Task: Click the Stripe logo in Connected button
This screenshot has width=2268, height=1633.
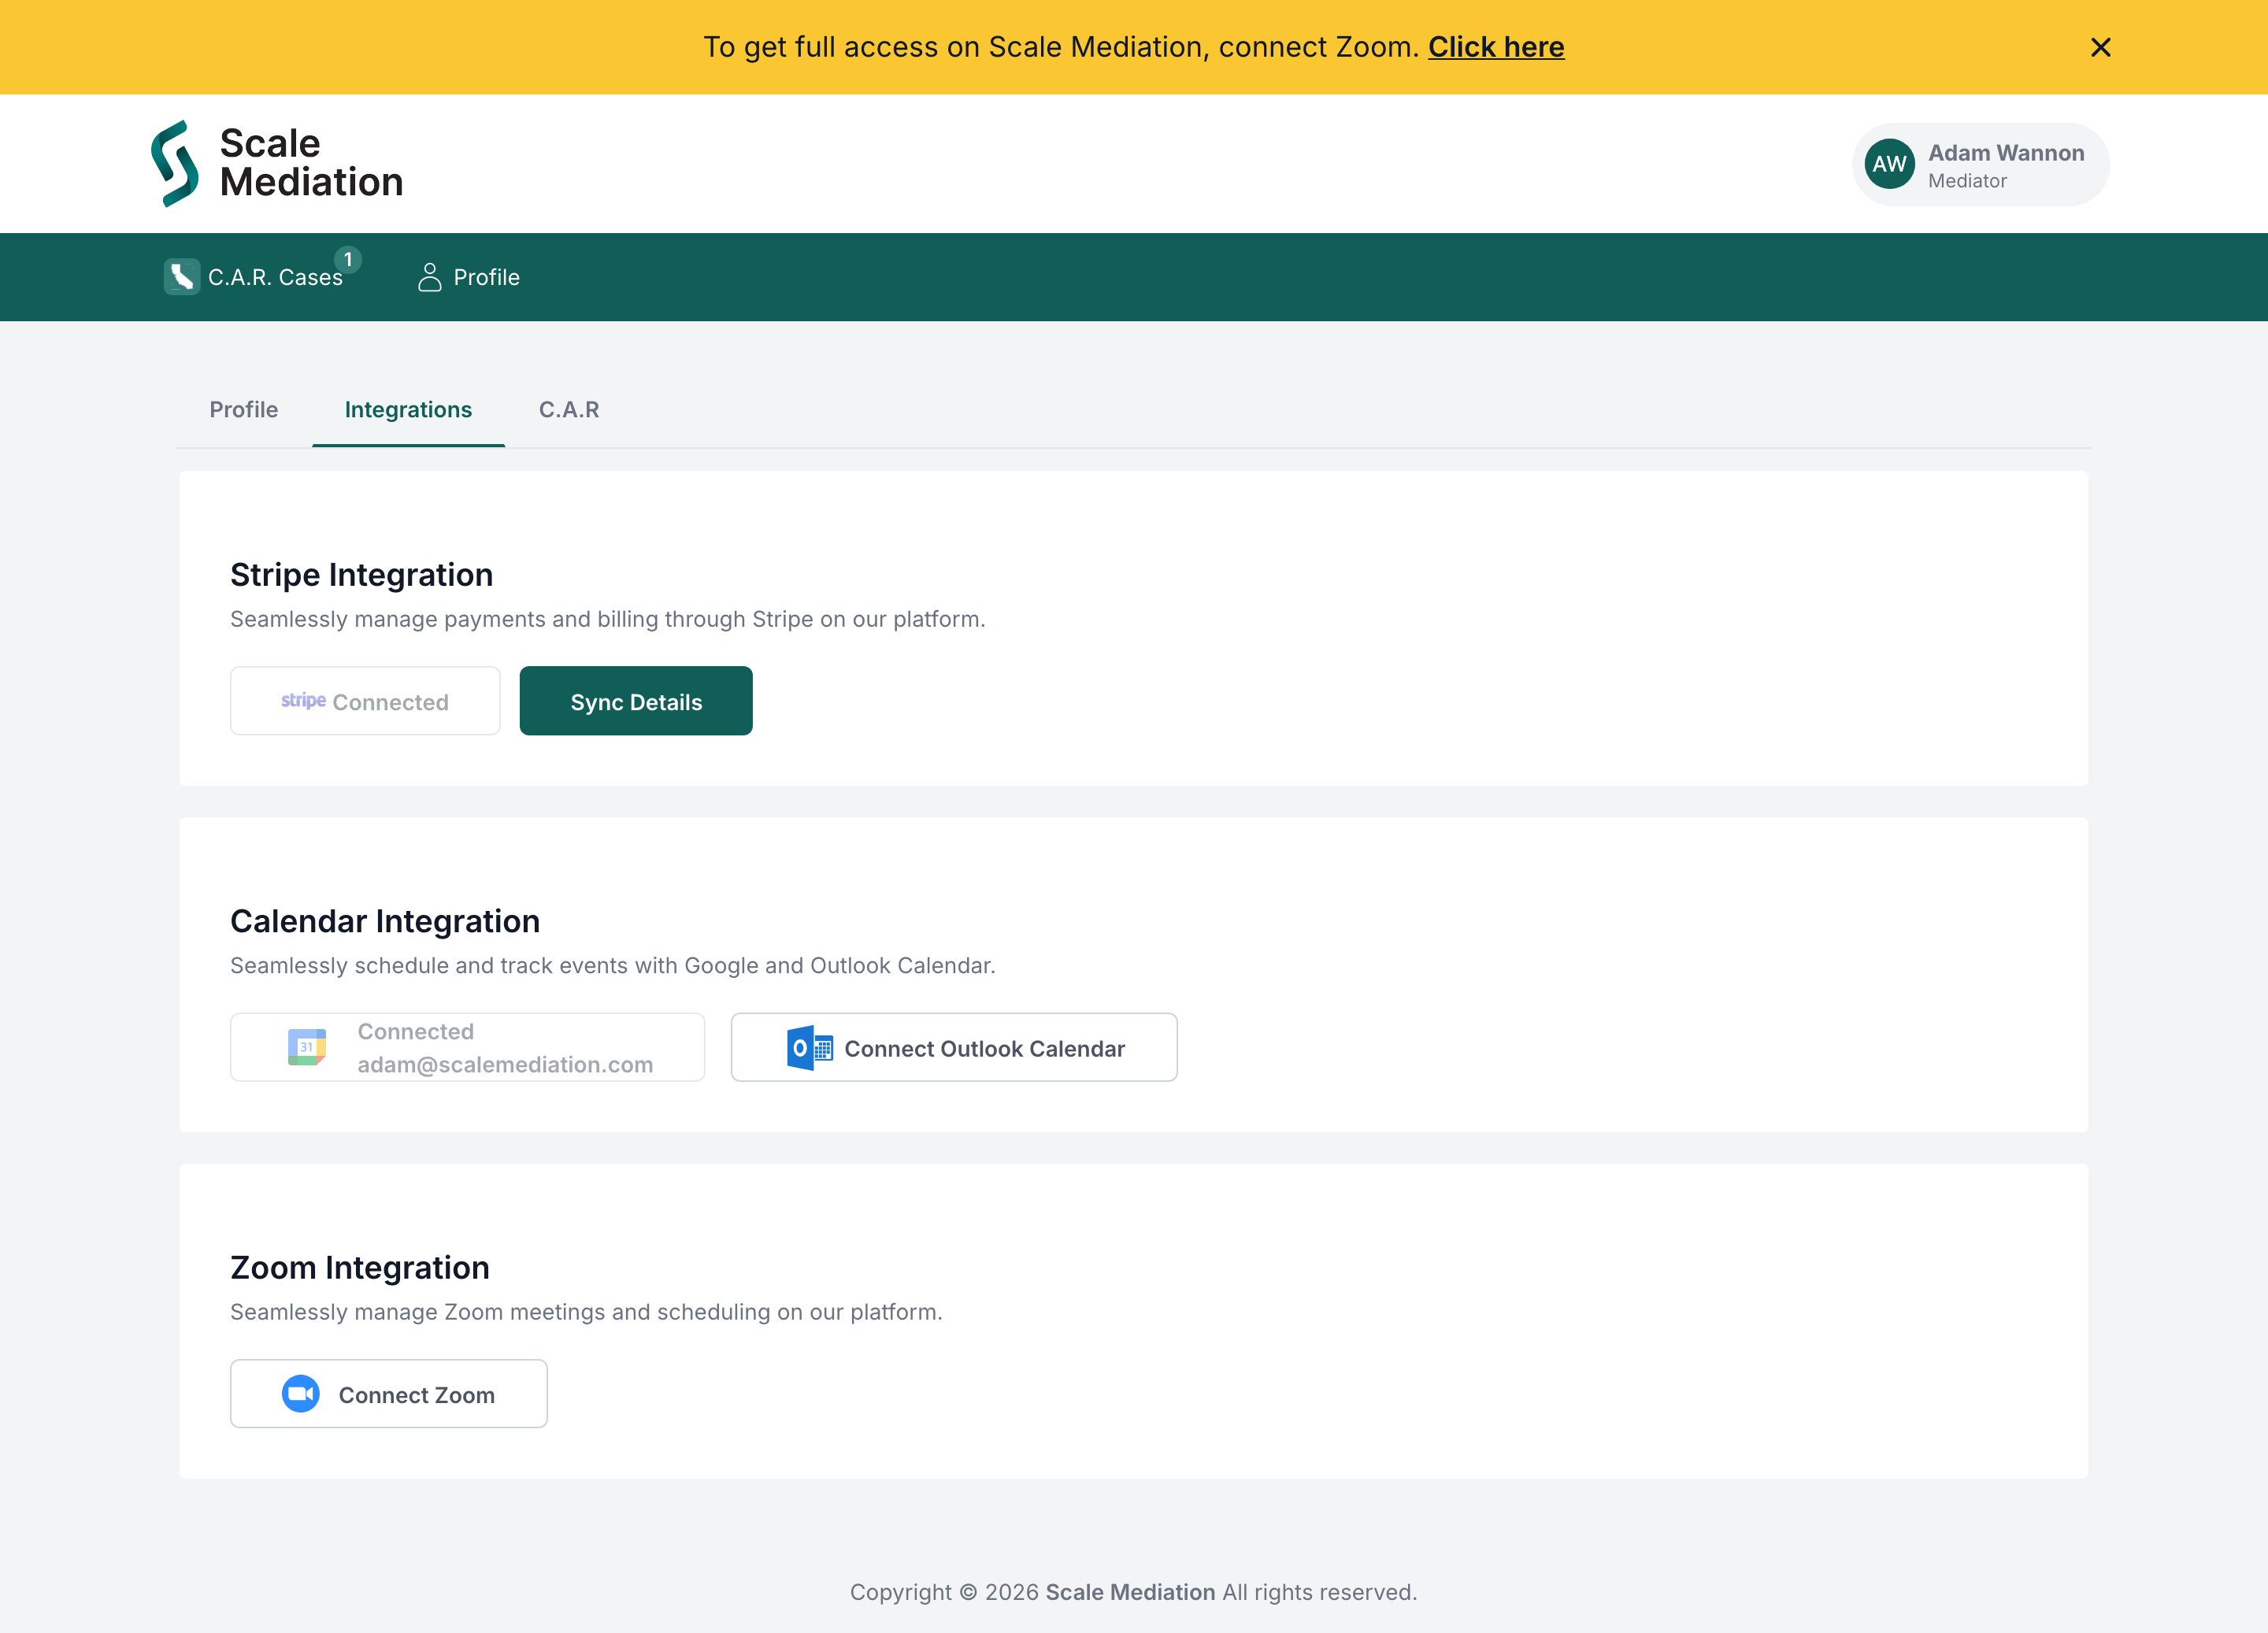Action: pyautogui.click(x=303, y=701)
